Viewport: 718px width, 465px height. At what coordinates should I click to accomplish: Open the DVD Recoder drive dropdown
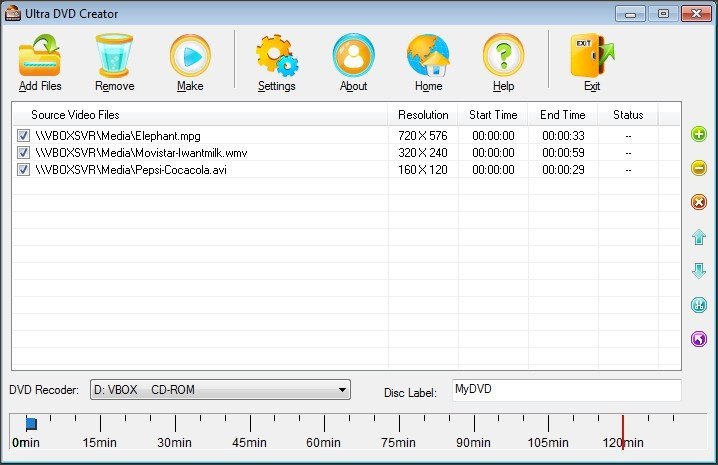pyautogui.click(x=220, y=389)
